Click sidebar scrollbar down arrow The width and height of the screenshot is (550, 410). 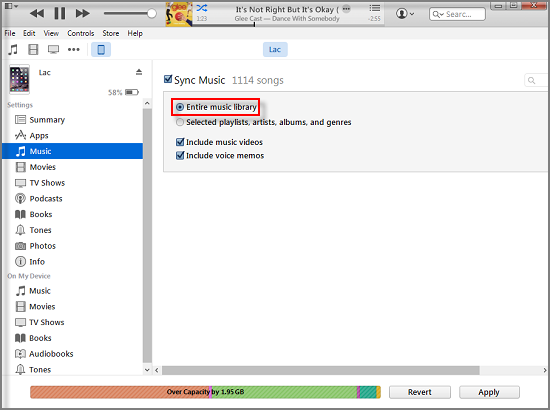147,370
